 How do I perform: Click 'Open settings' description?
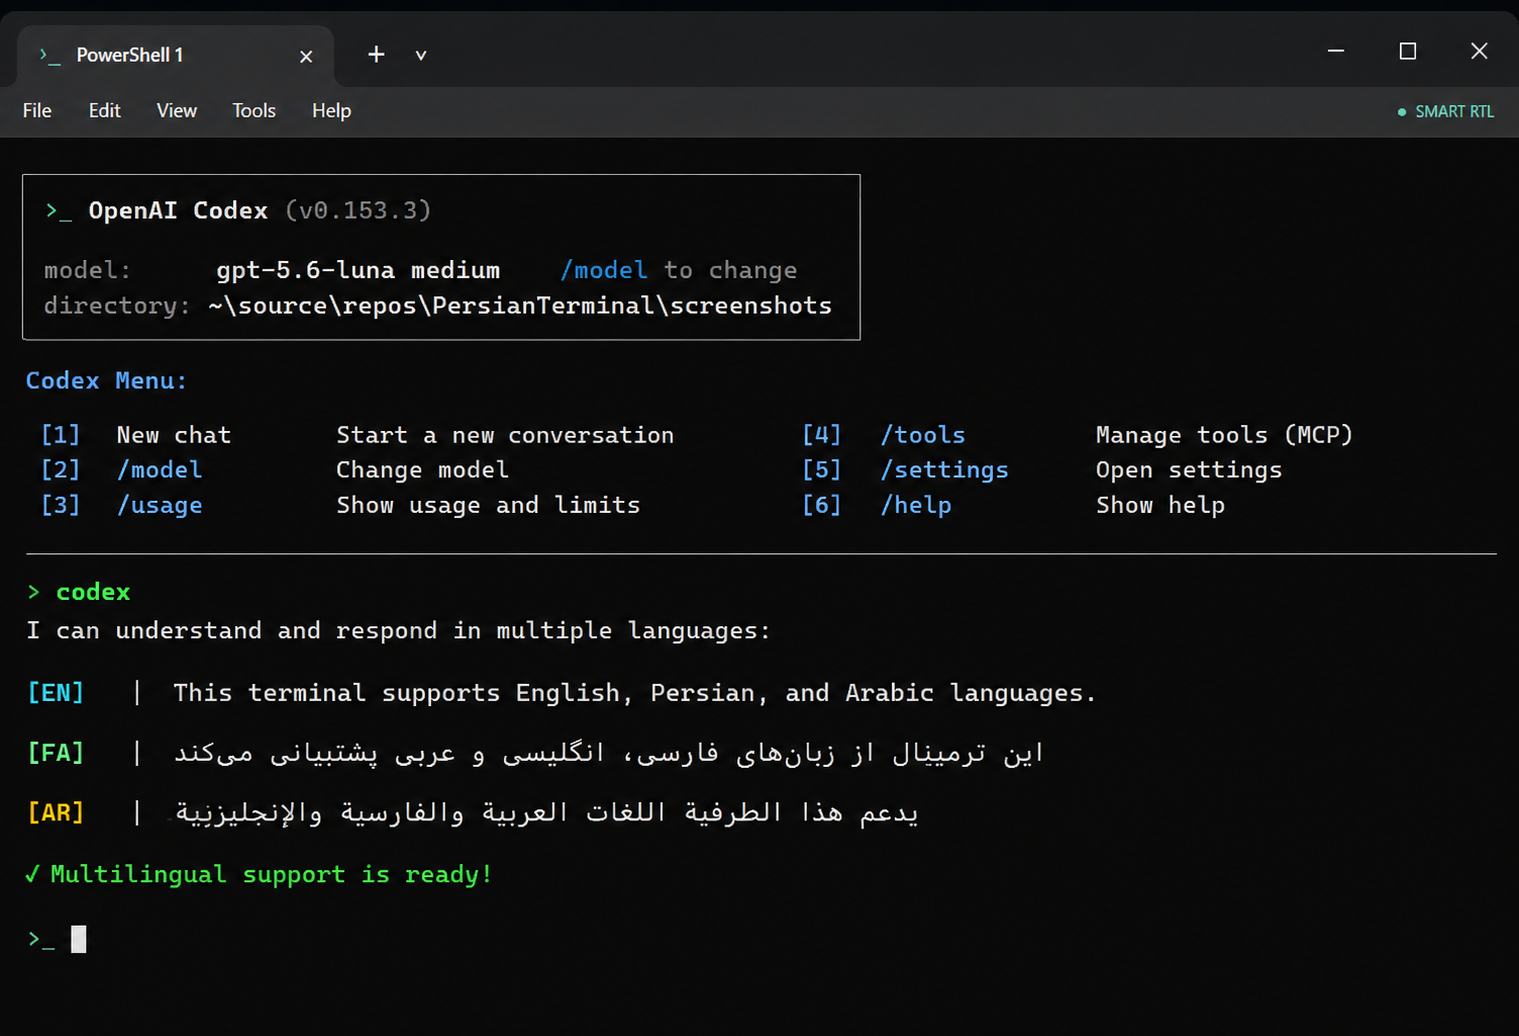(x=1188, y=470)
